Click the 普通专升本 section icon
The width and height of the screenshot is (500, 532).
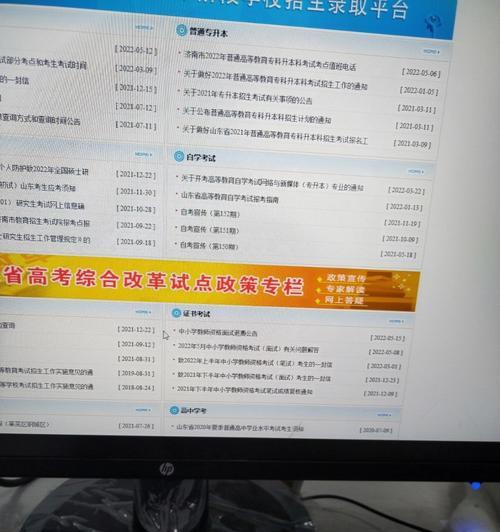click(x=181, y=30)
